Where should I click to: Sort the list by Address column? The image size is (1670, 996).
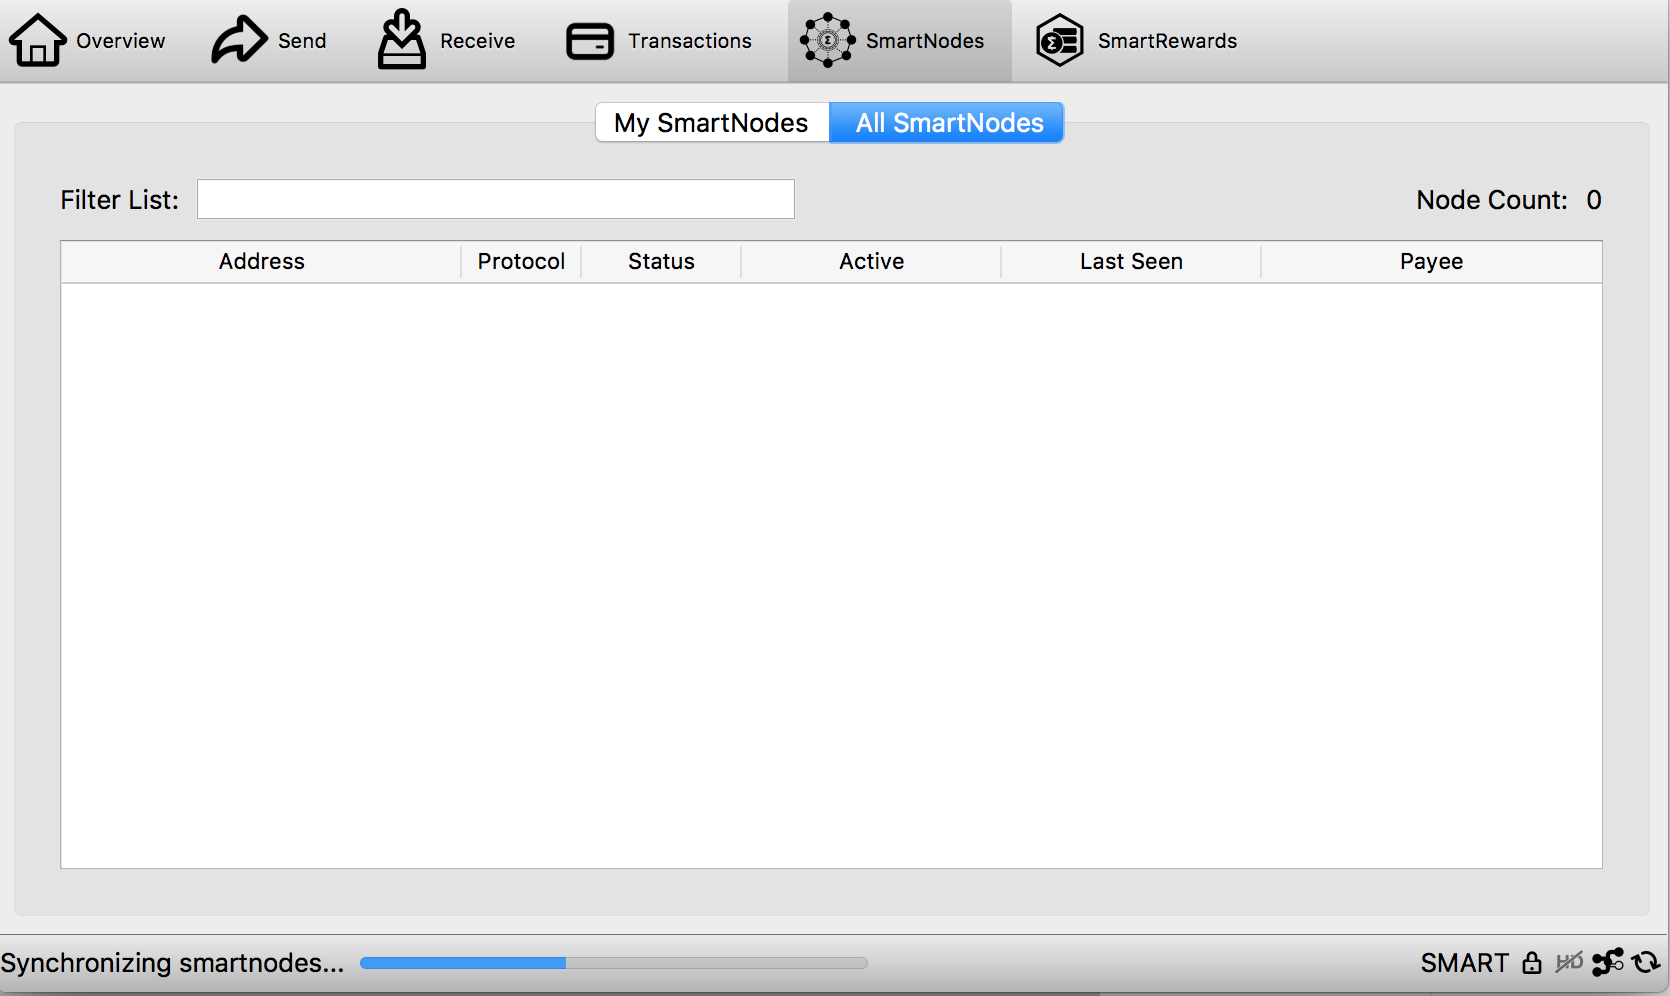261,262
